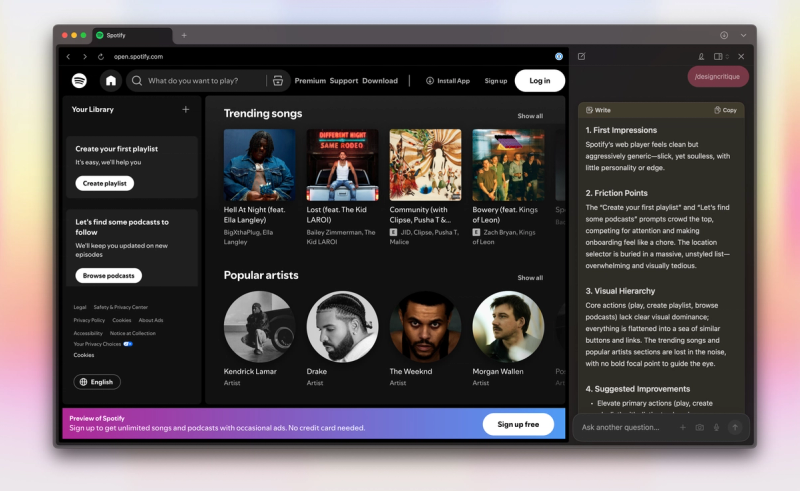
Task: Close the assistant side panel
Action: [741, 57]
